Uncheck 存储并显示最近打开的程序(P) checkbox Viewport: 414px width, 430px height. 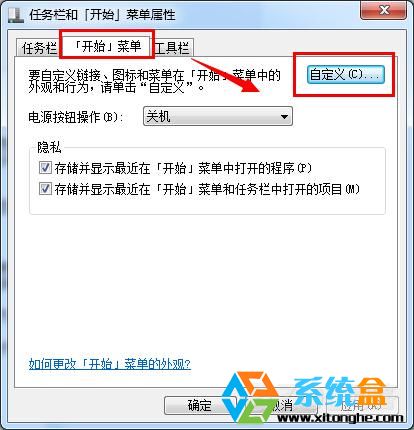(x=45, y=168)
